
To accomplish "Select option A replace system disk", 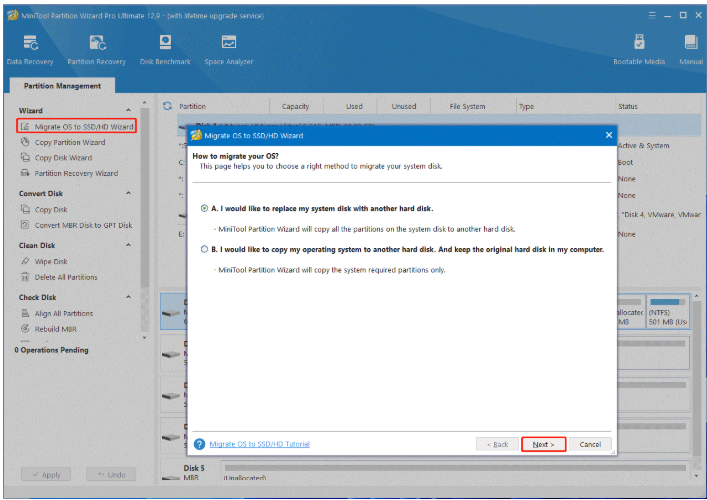I will pos(204,208).
